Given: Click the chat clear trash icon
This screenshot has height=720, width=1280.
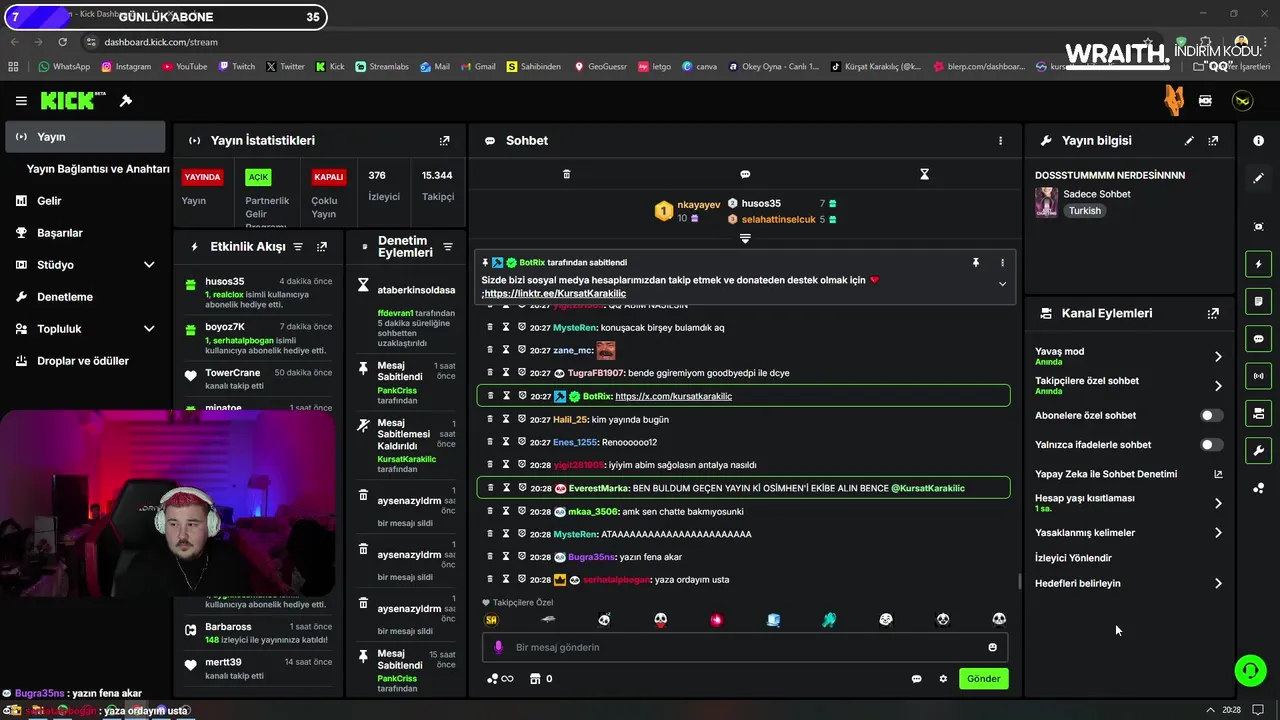Looking at the screenshot, I should pyautogui.click(x=566, y=174).
